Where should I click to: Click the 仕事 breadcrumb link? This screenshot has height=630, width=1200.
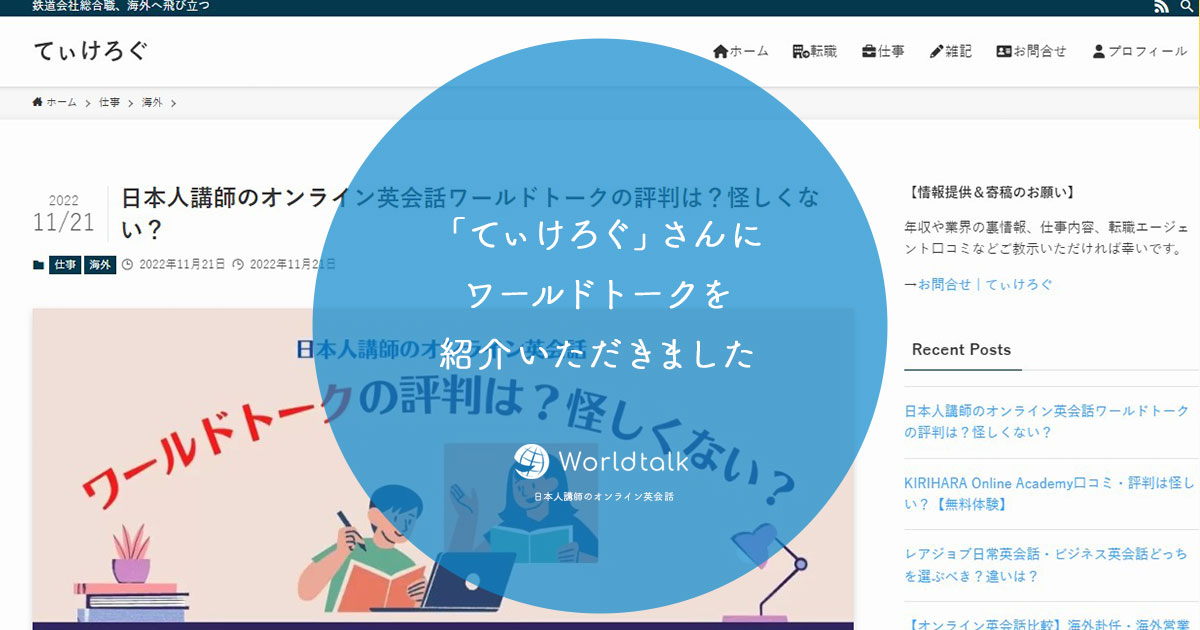point(109,102)
